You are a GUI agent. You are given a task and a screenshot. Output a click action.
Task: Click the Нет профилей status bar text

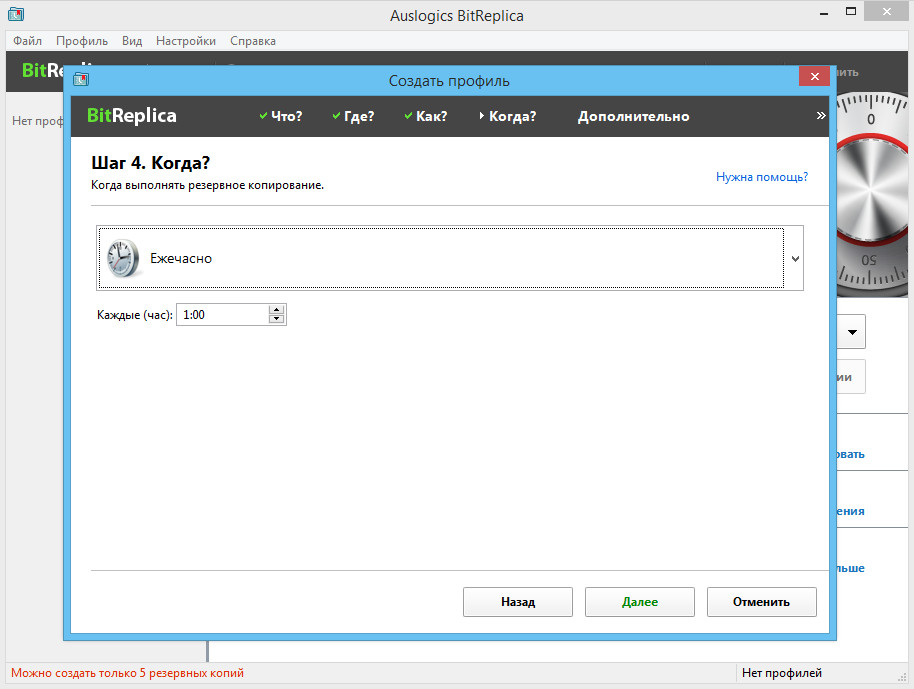point(782,673)
